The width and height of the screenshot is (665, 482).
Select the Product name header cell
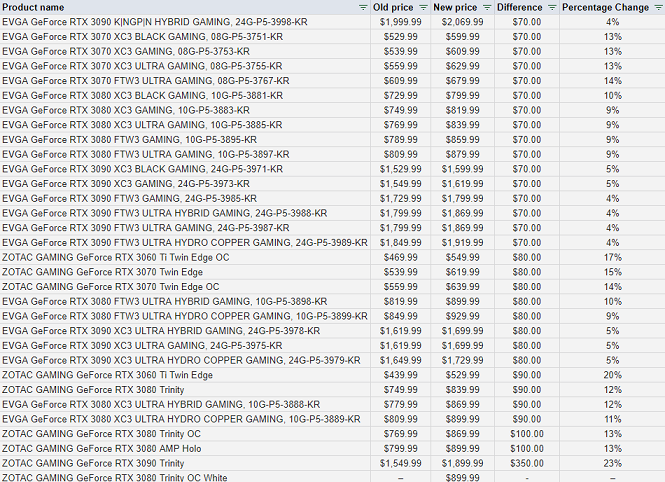(x=185, y=8)
